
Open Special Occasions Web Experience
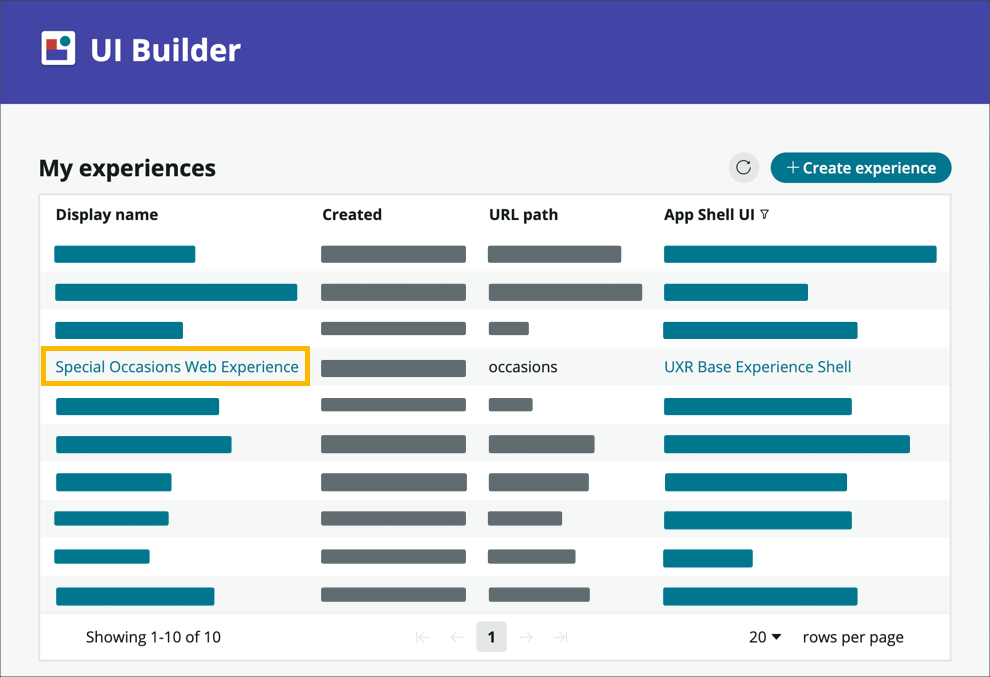pos(175,366)
